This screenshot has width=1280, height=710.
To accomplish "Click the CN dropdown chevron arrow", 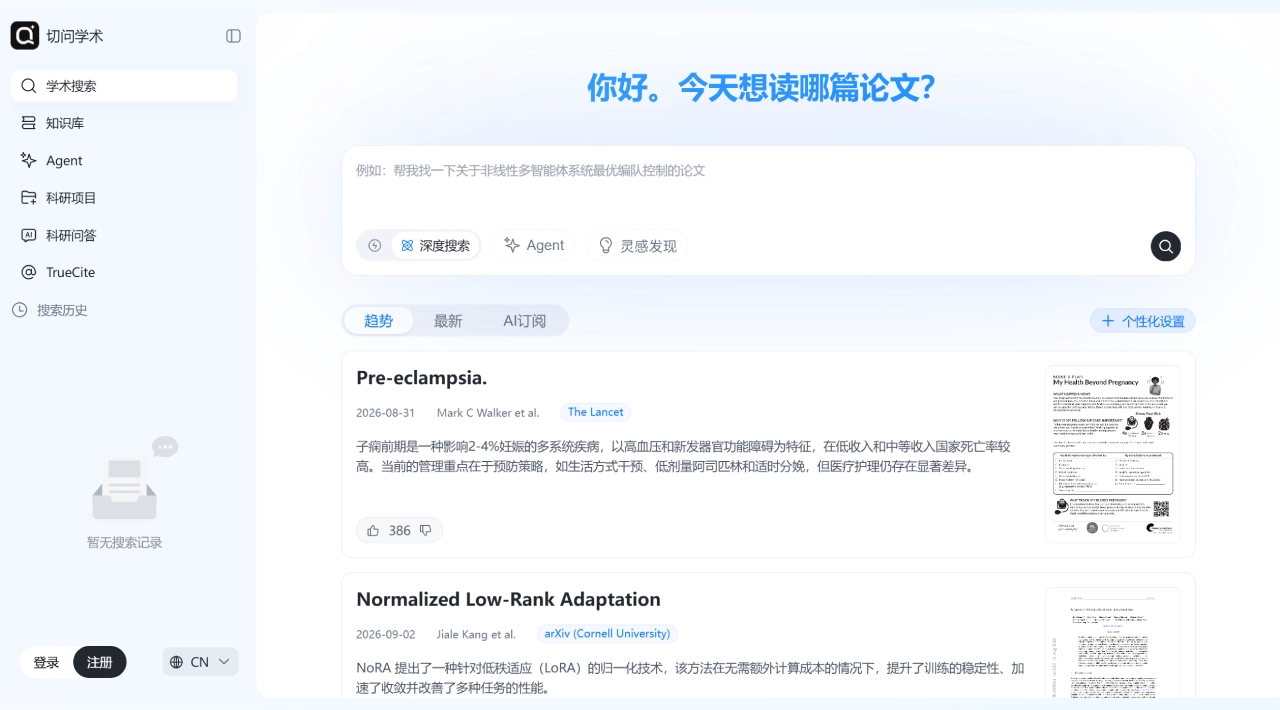I will point(224,662).
